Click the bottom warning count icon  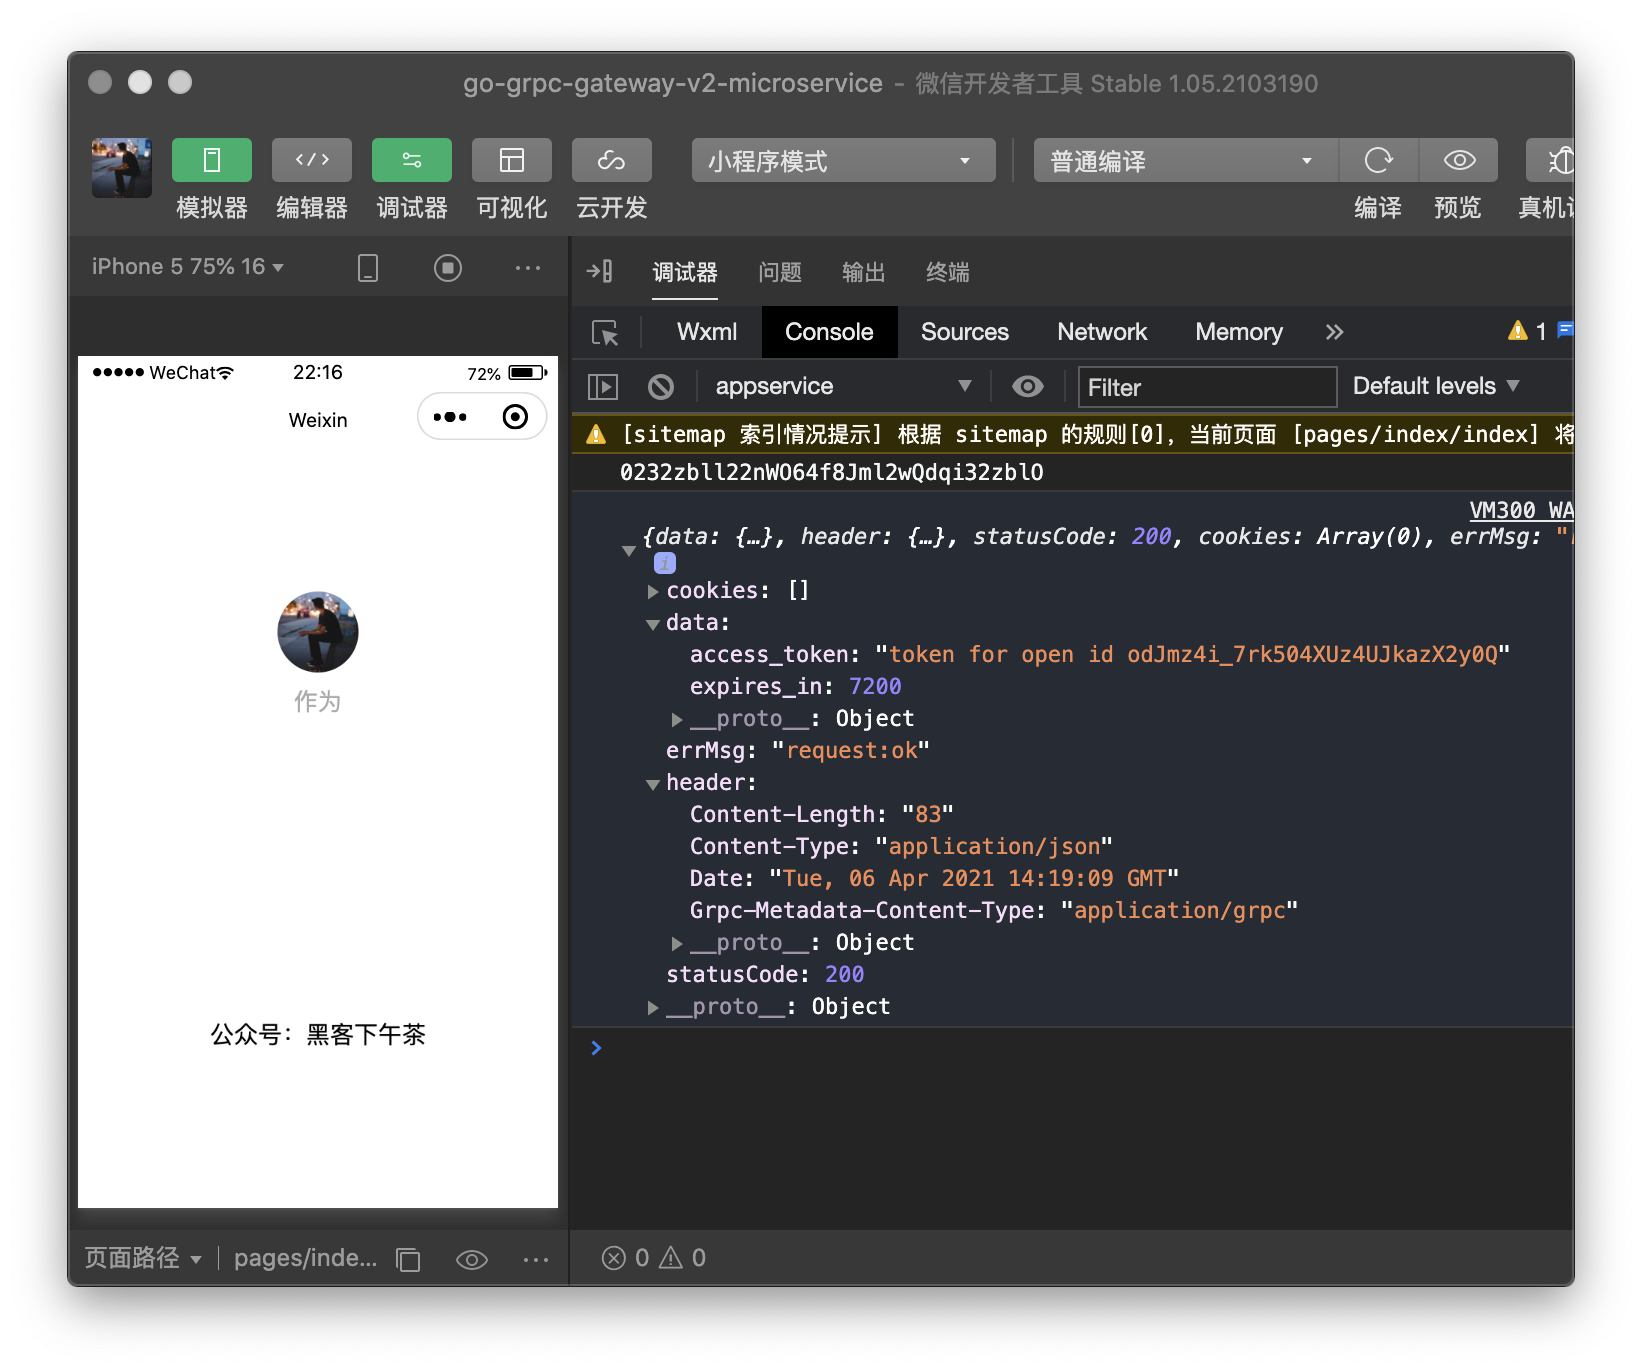tap(671, 1258)
